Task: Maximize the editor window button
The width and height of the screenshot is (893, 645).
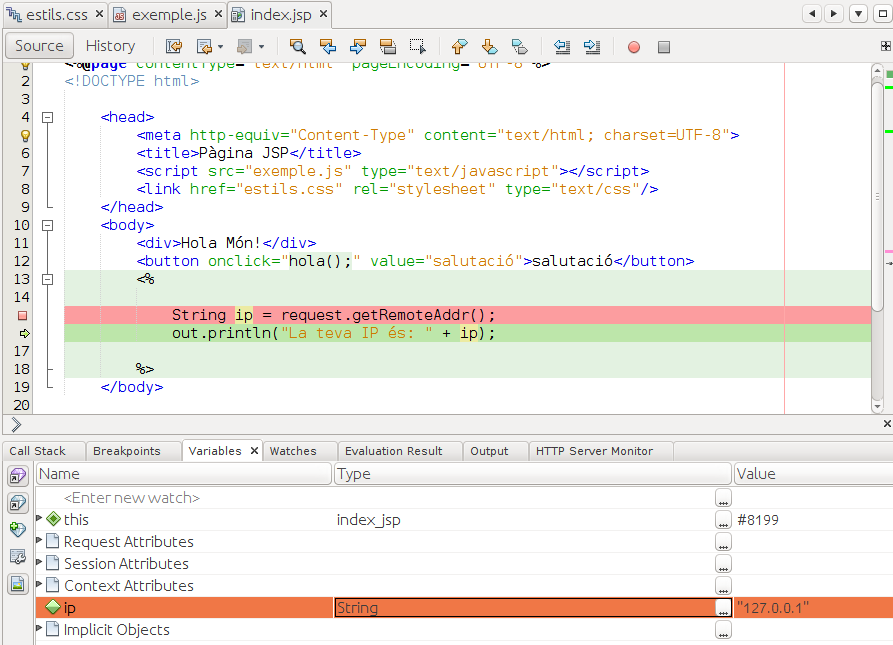Action: pyautogui.click(x=883, y=14)
